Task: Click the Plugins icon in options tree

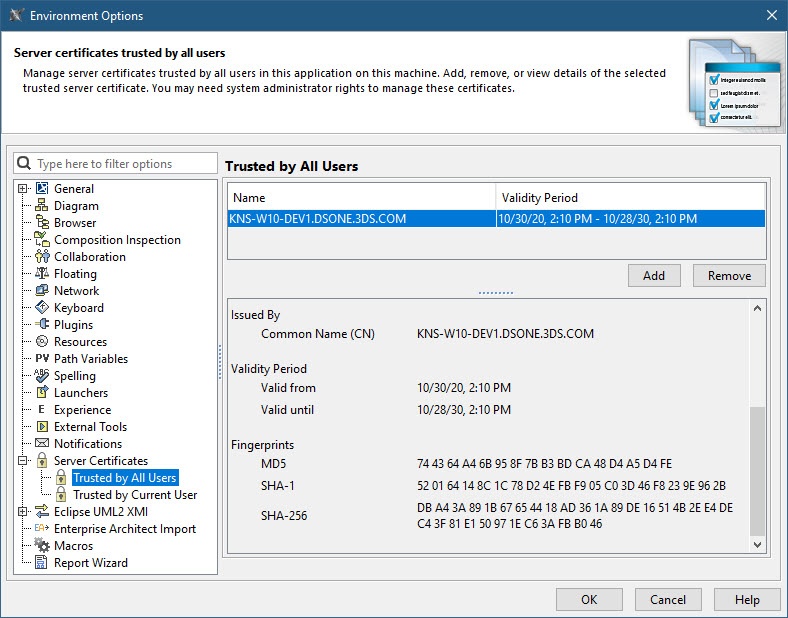Action: click(42, 325)
